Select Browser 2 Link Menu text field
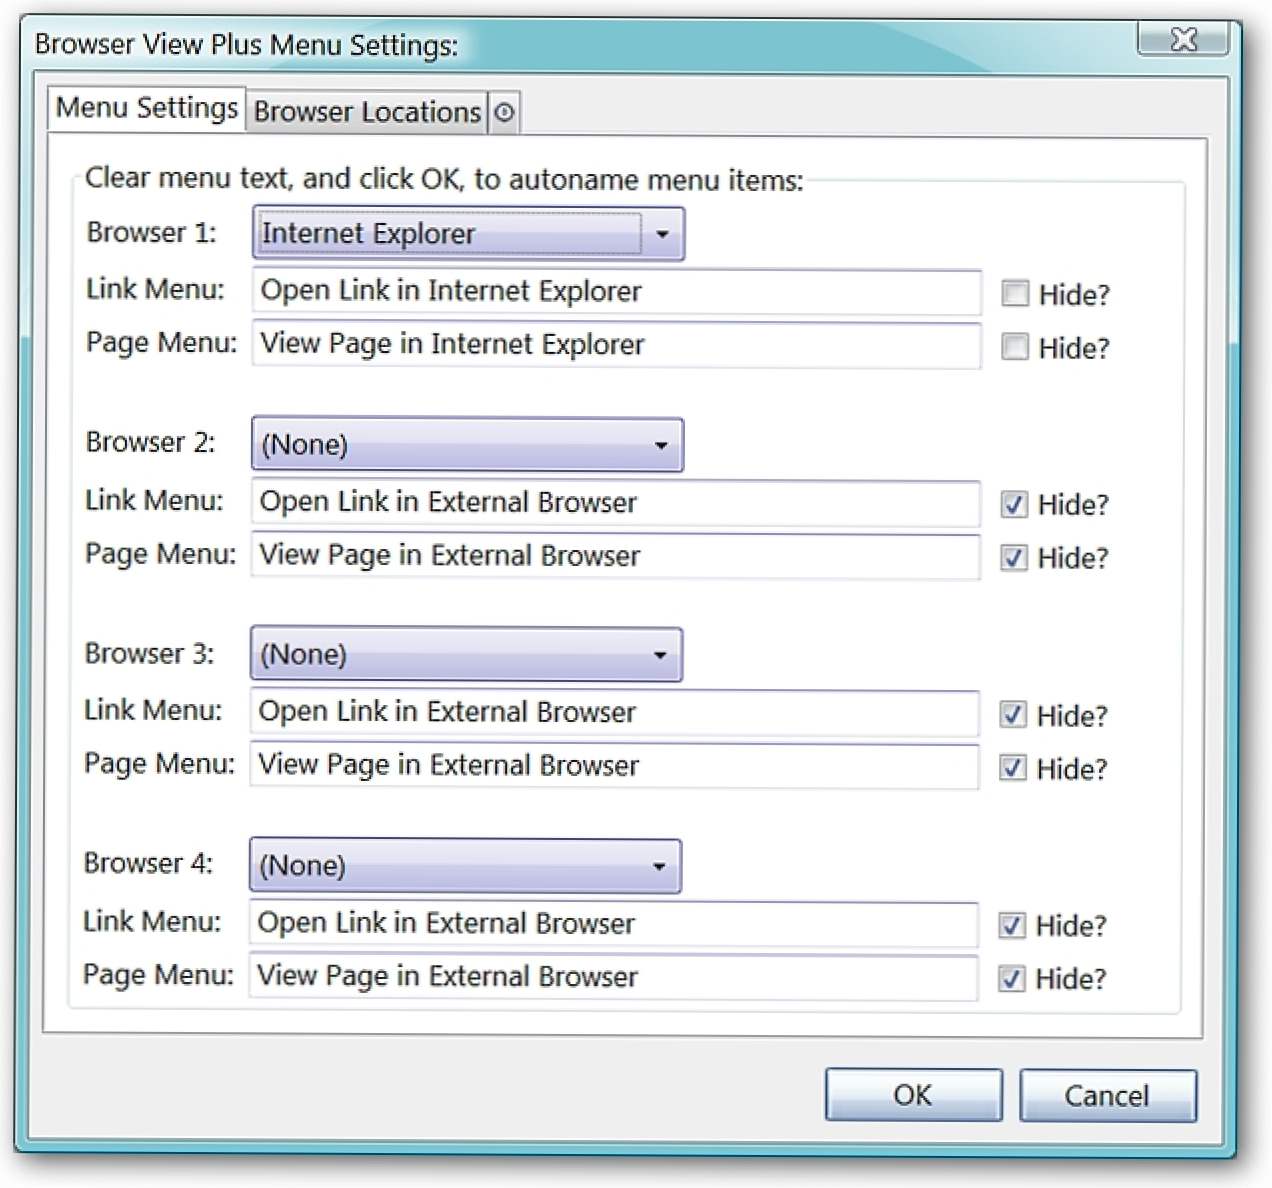This screenshot has width=1272, height=1188. point(615,503)
